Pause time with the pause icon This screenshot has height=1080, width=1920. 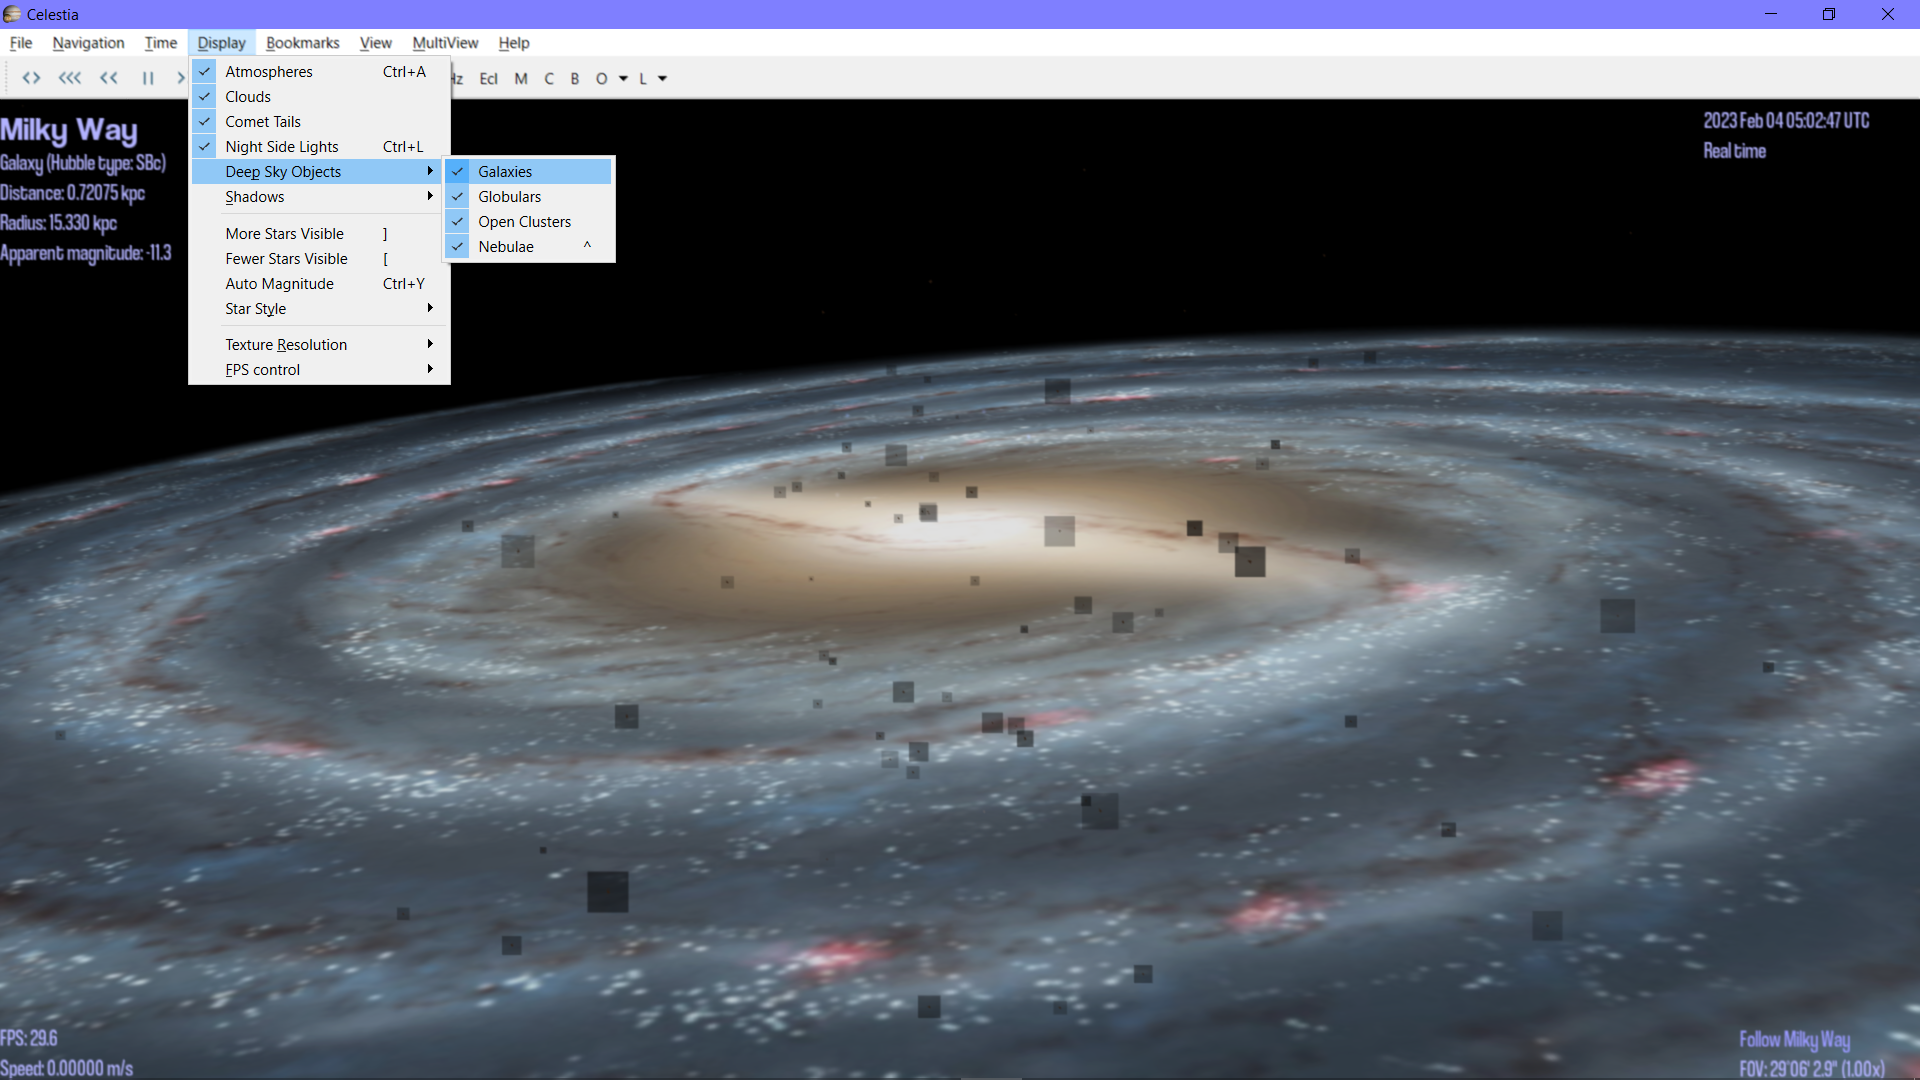148,78
